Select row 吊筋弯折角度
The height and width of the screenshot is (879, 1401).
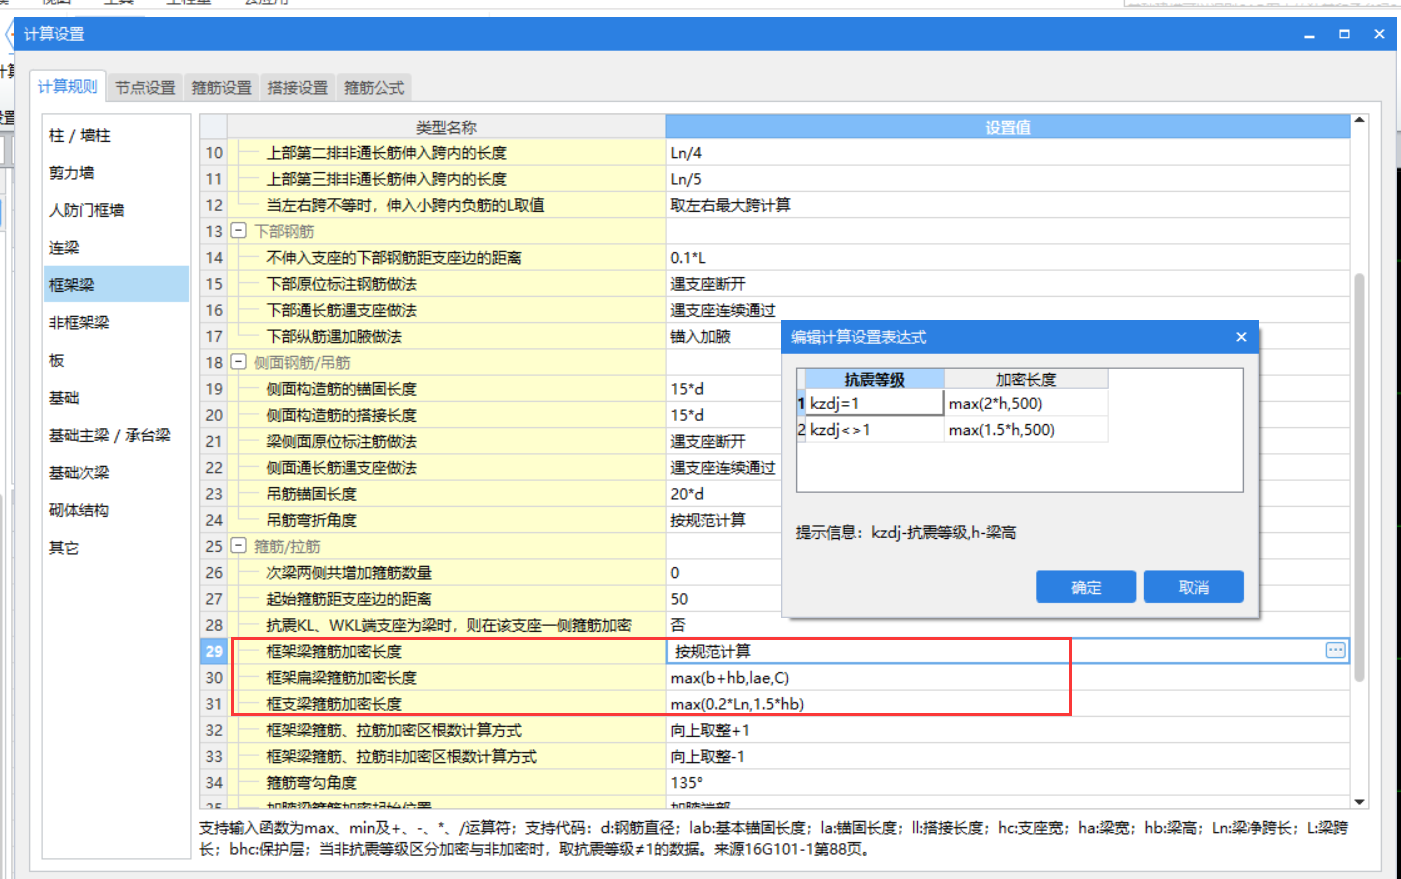447,520
